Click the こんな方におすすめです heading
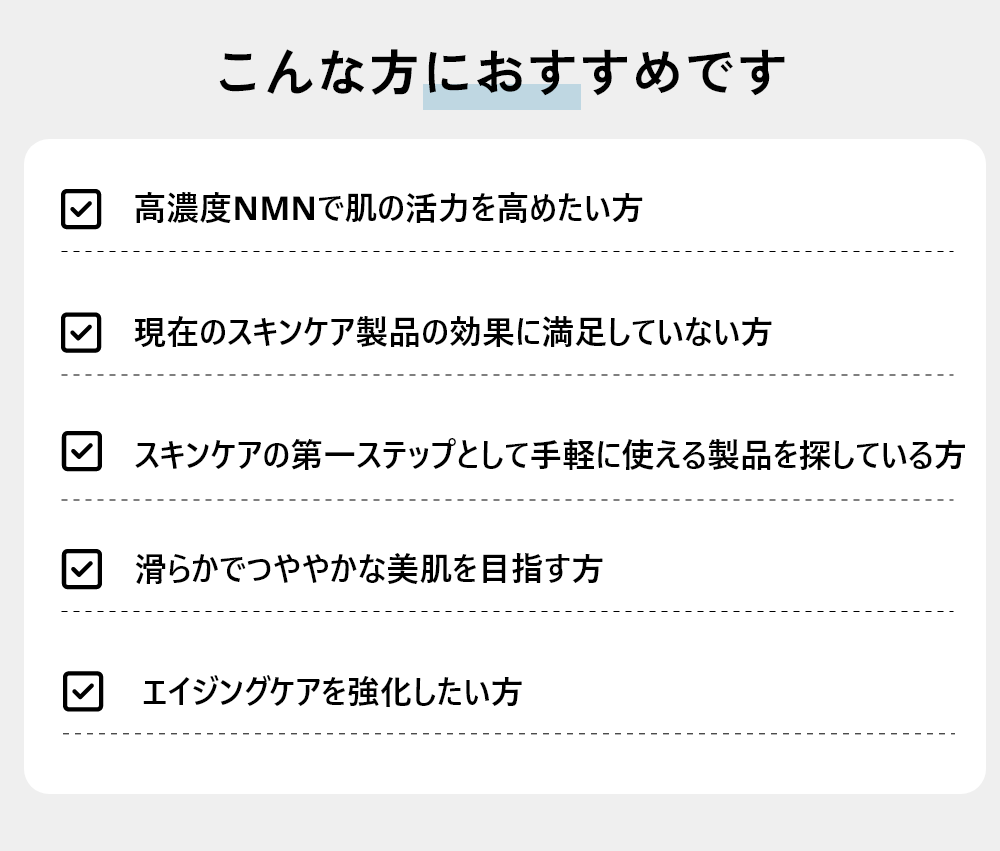 [x=502, y=72]
